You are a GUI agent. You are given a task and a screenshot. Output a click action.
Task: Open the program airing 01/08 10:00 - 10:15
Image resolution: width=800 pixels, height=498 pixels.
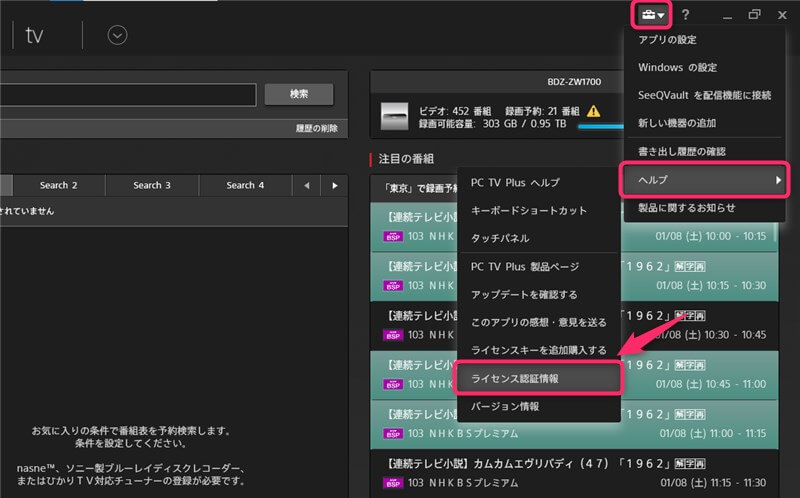coord(574,227)
